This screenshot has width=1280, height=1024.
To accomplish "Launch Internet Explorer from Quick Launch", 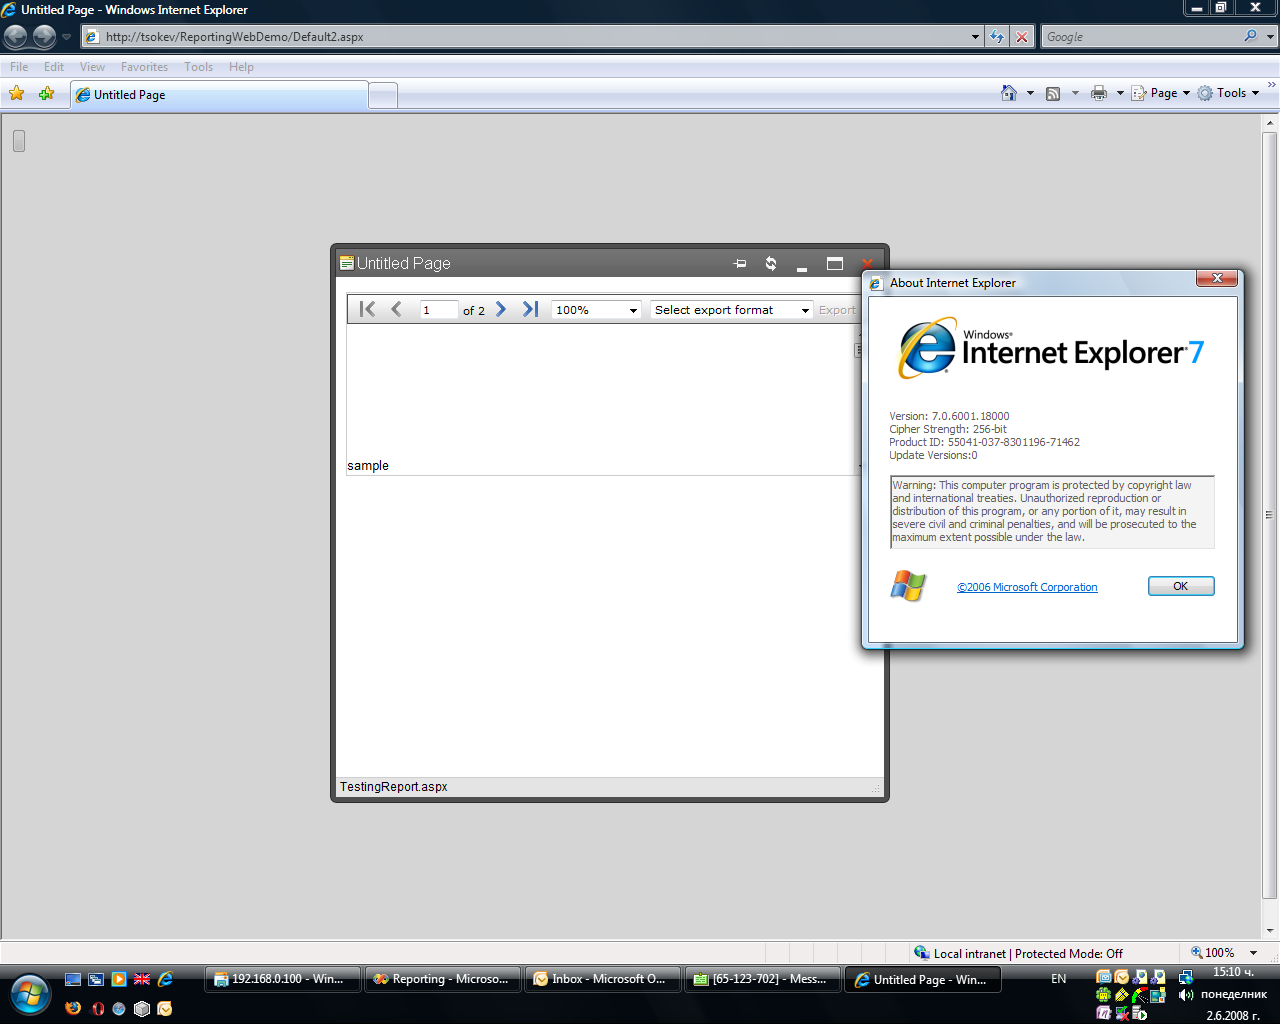I will pyautogui.click(x=165, y=979).
